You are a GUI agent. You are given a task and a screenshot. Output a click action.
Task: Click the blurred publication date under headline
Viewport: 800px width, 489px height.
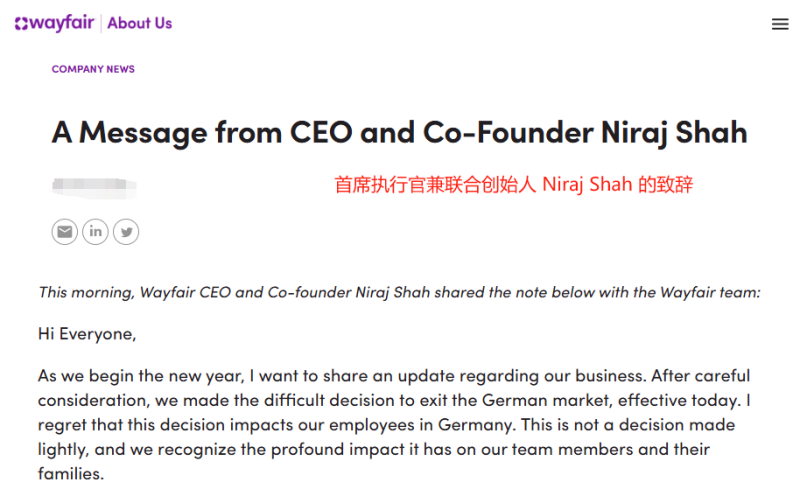[94, 187]
